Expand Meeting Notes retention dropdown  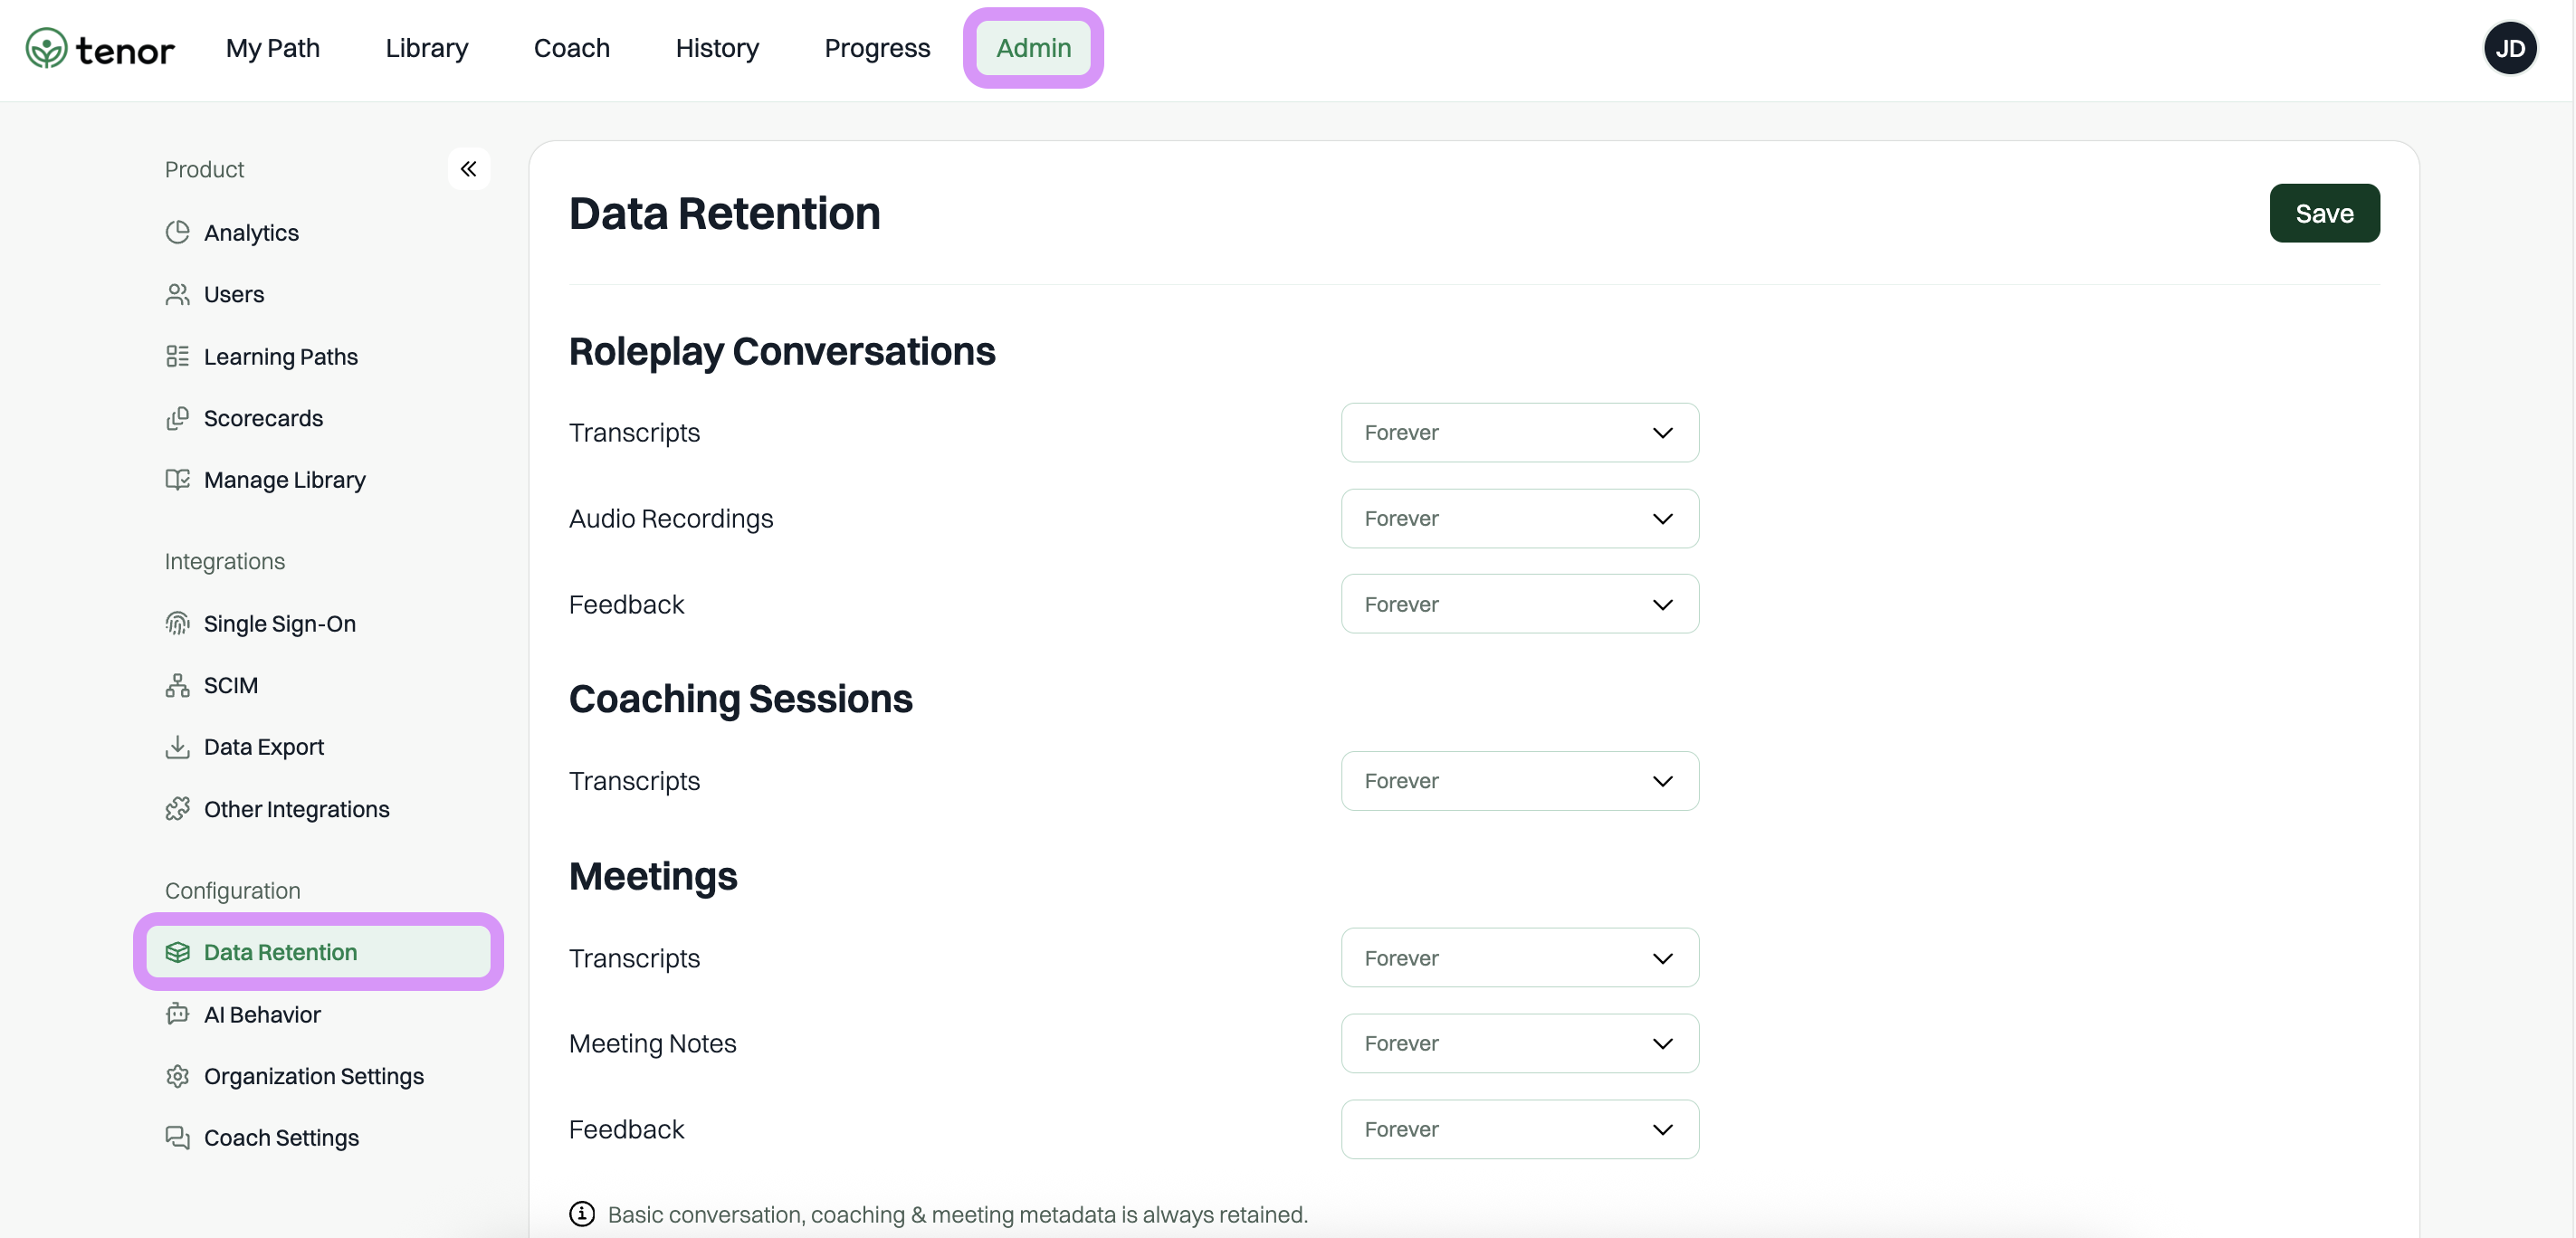tap(1518, 1043)
